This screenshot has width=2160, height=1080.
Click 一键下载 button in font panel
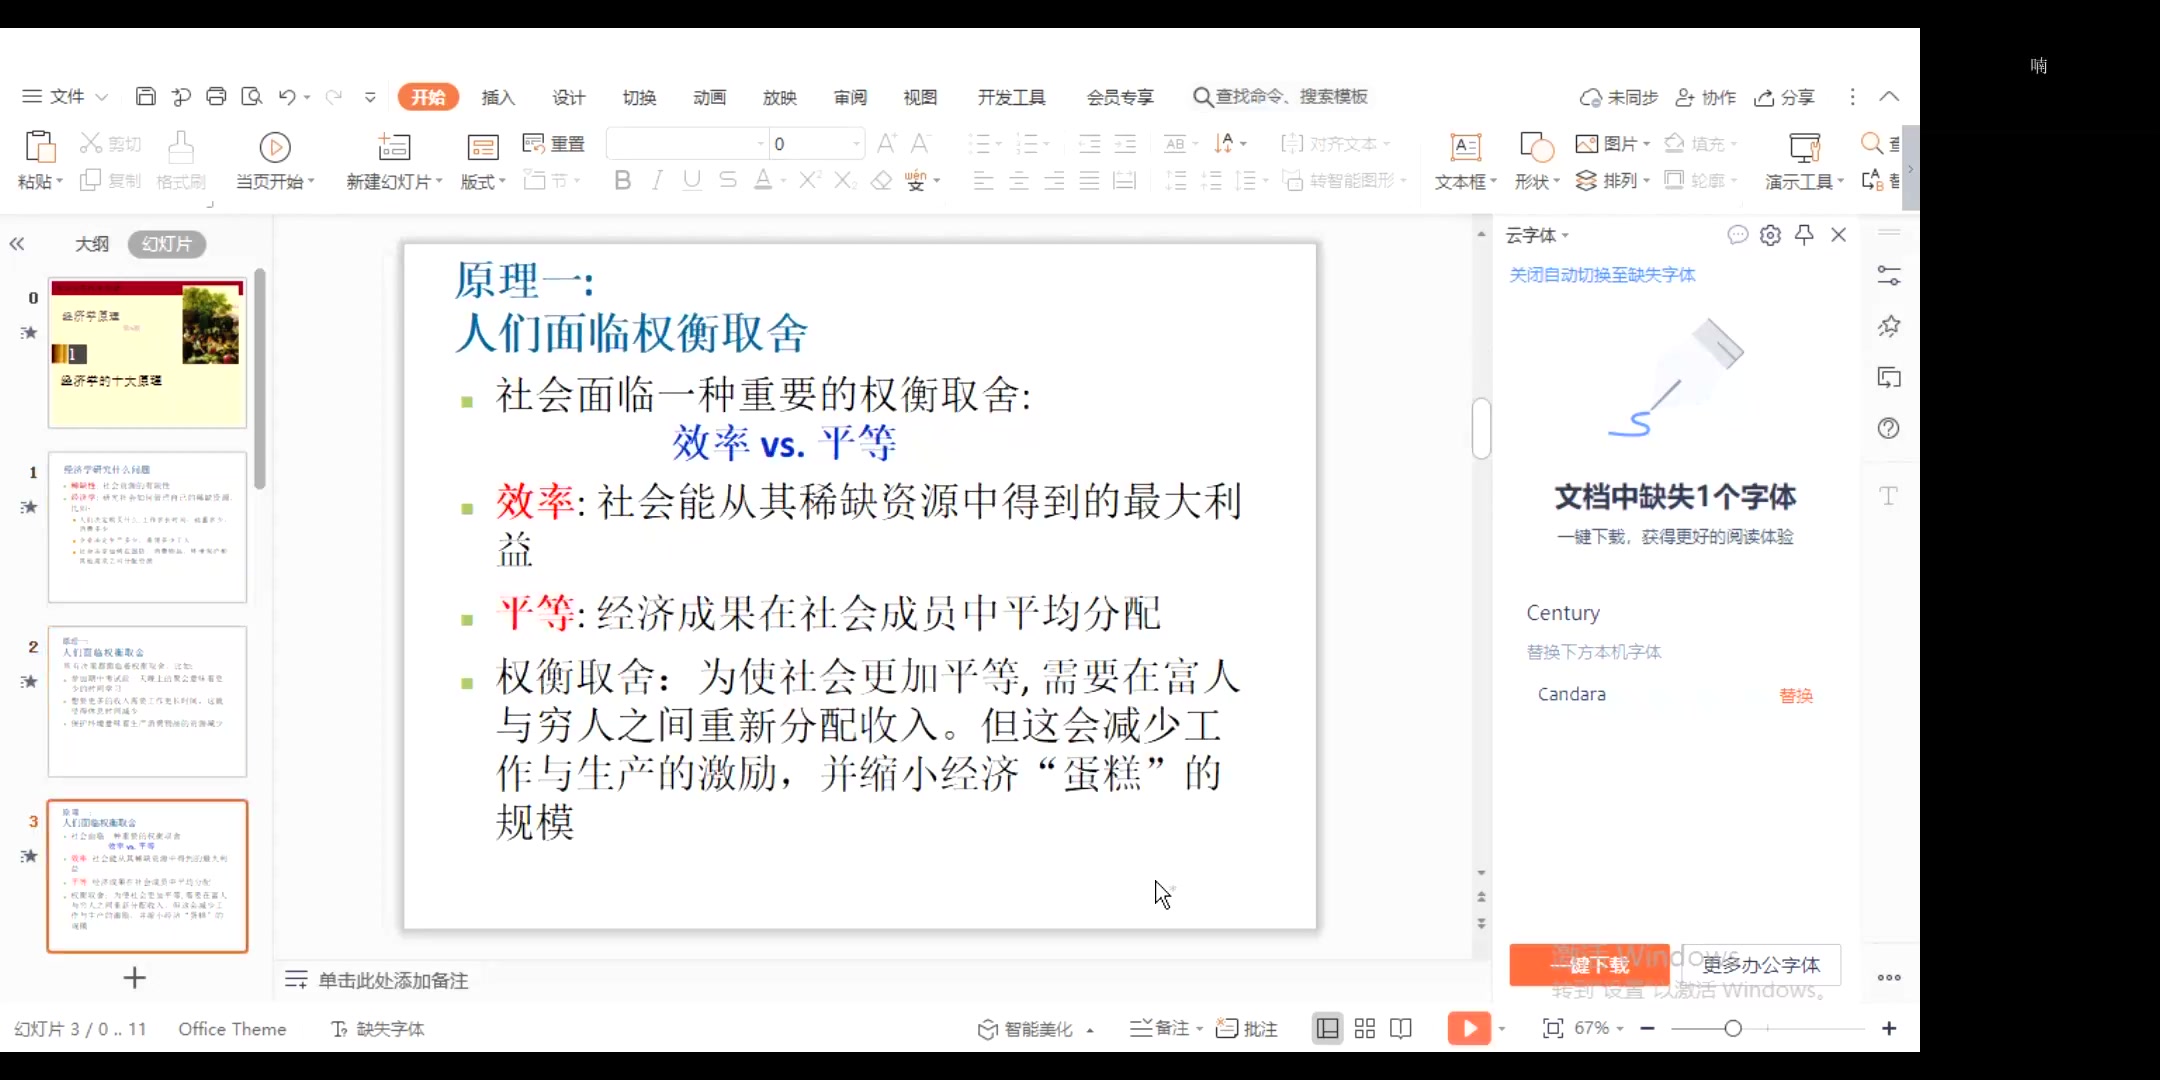coord(1591,964)
